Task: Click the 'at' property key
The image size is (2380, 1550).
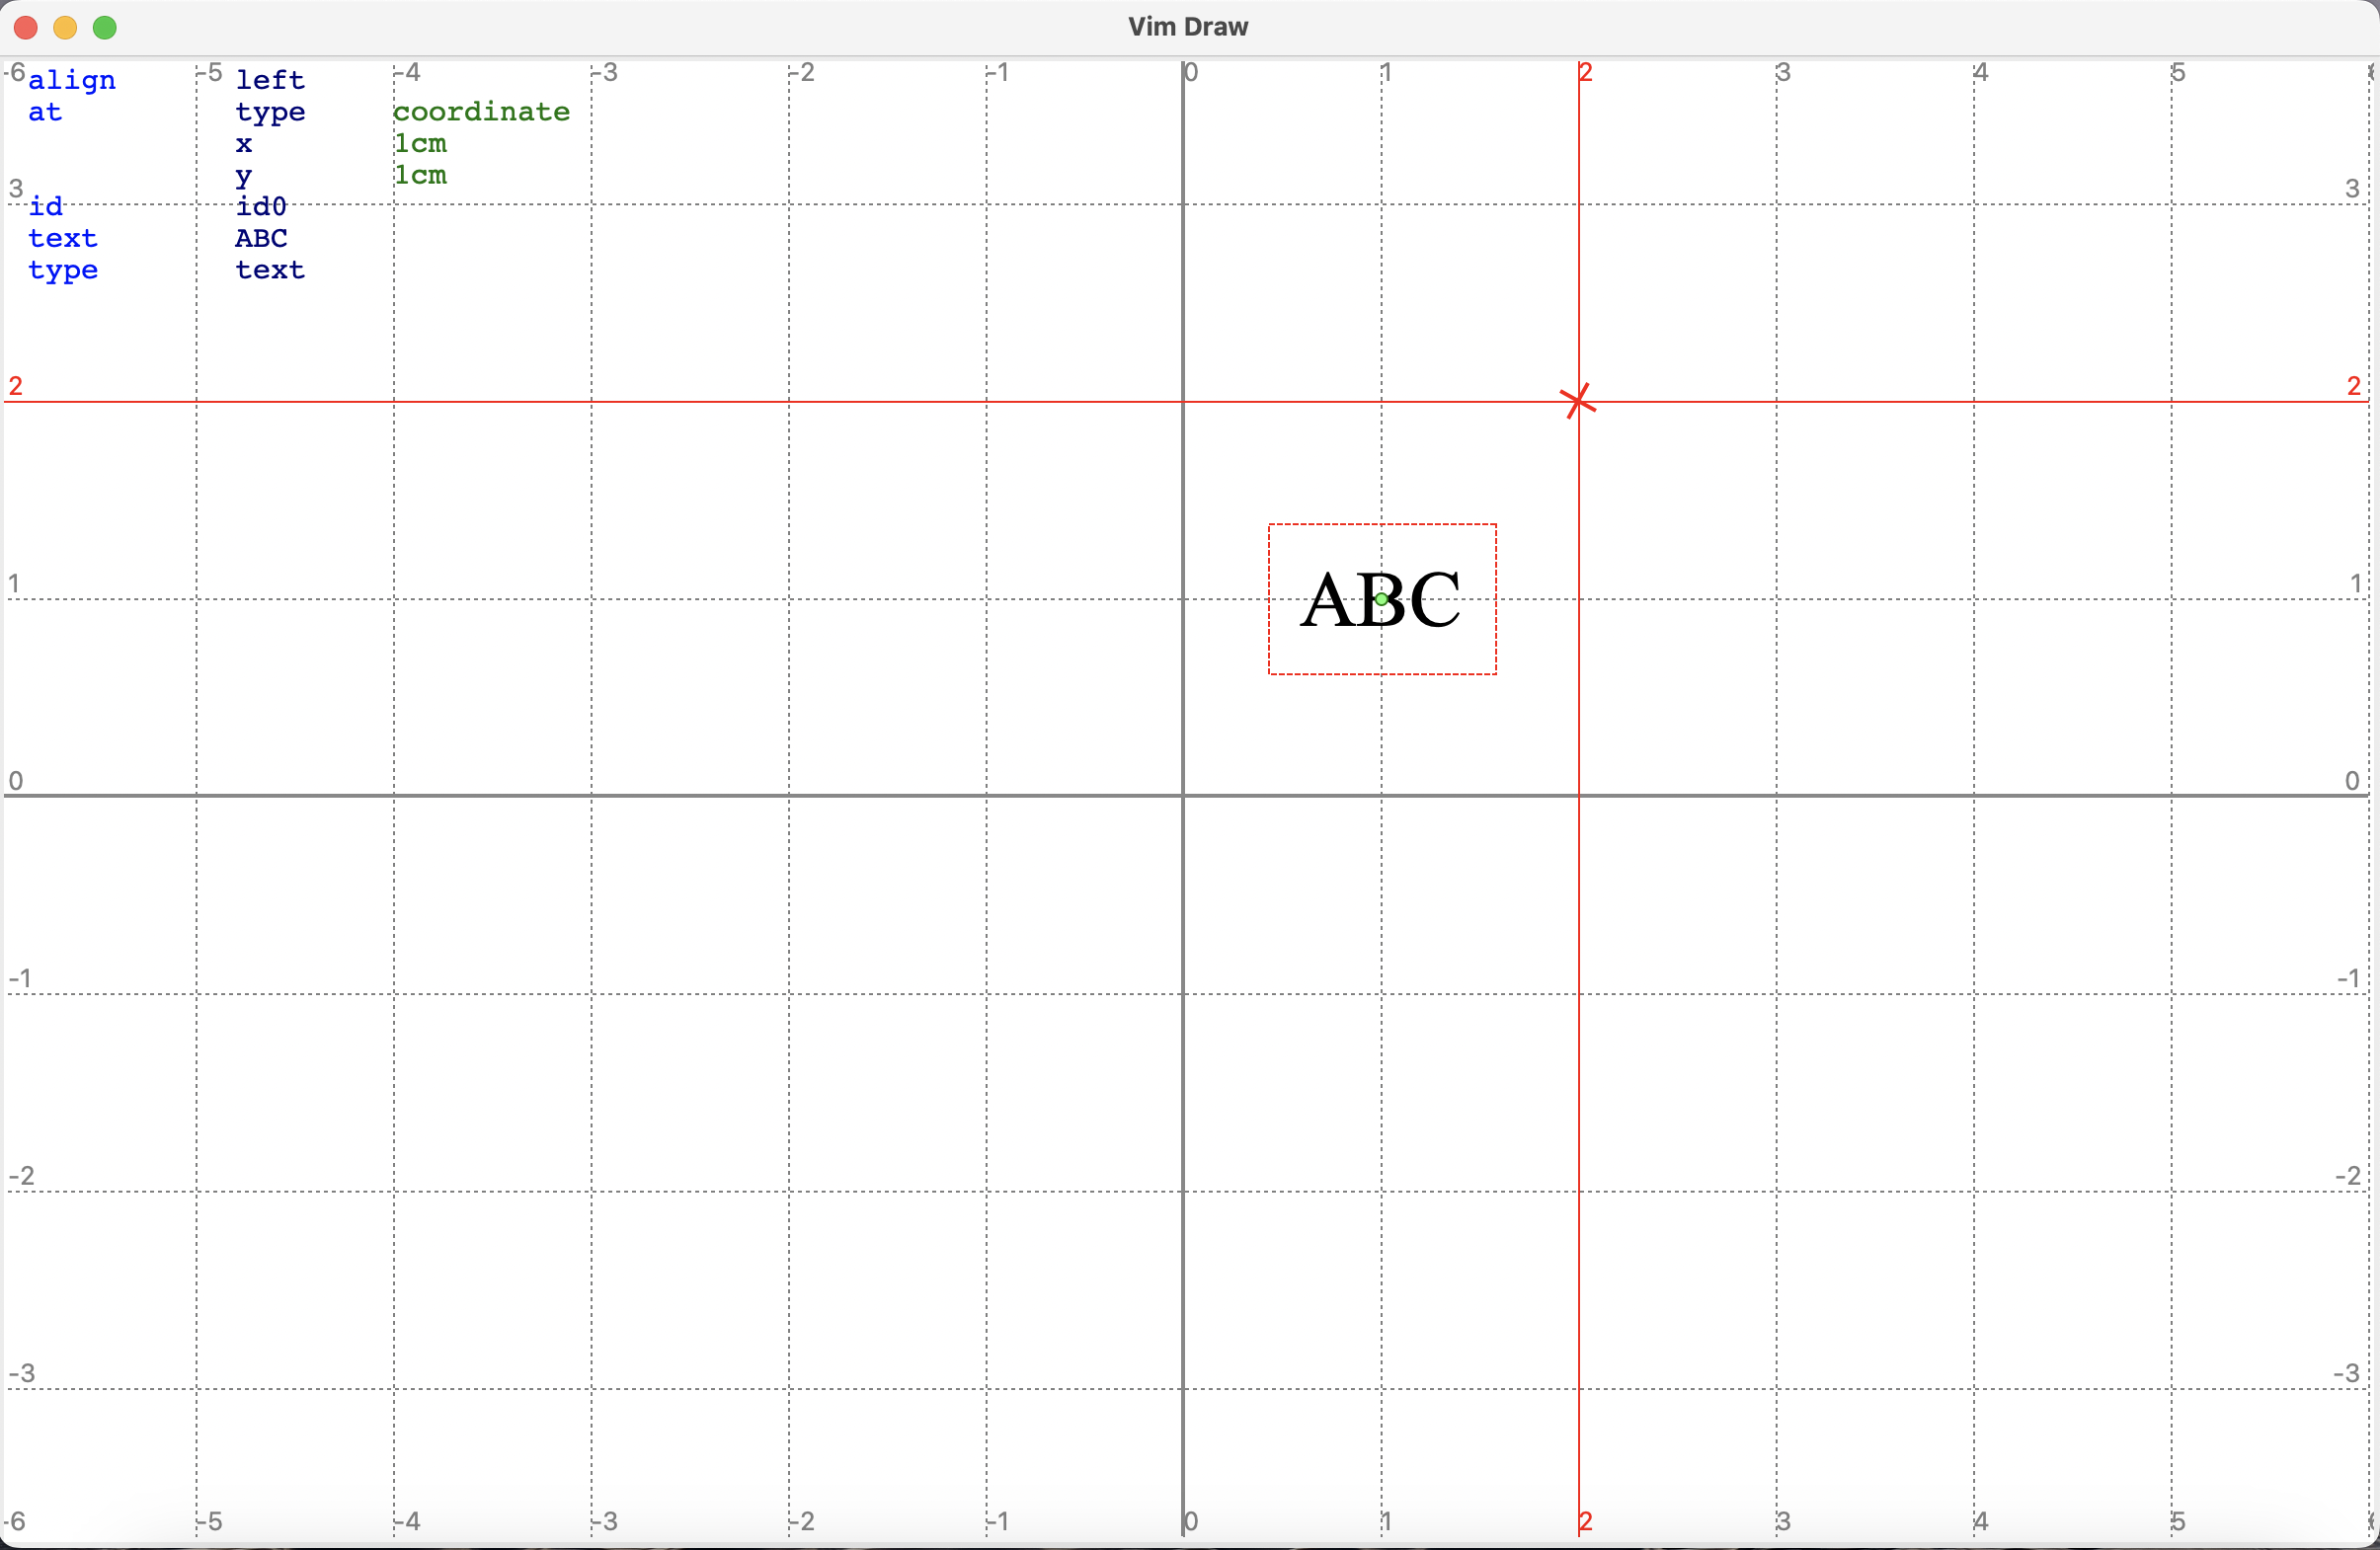Action: [45, 112]
